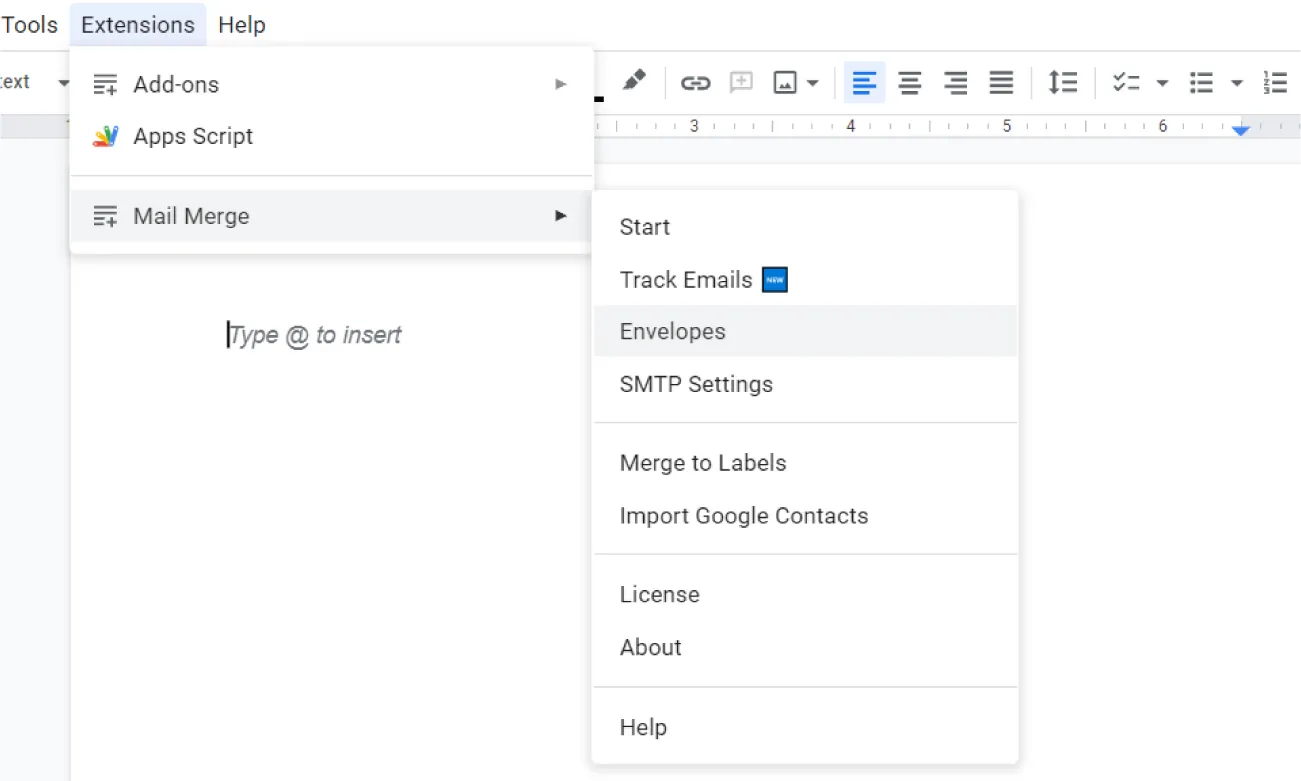
Task: Click the blue indent marker on ruler
Action: [x=1240, y=128]
